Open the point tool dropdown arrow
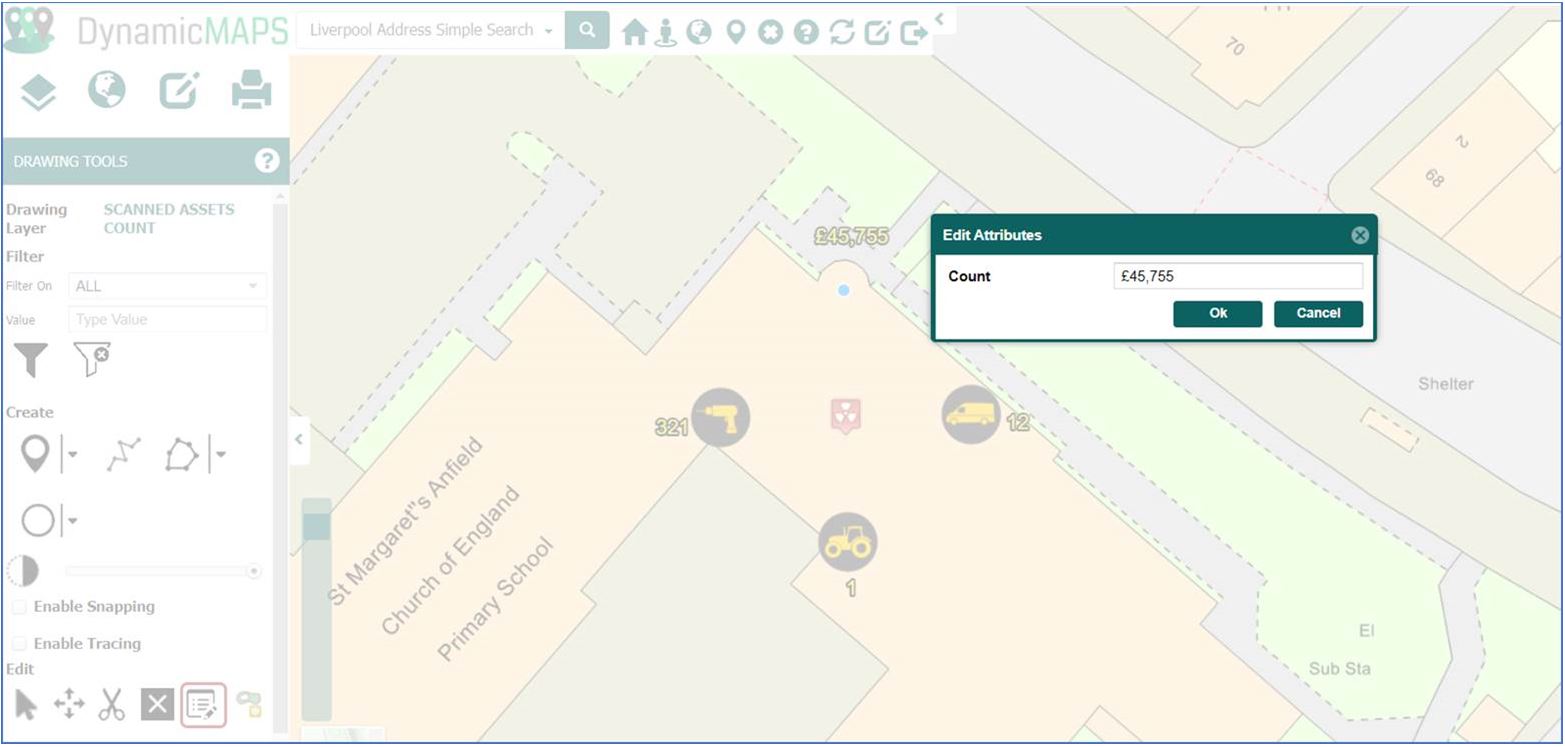The width and height of the screenshot is (1565, 747). pos(71,455)
